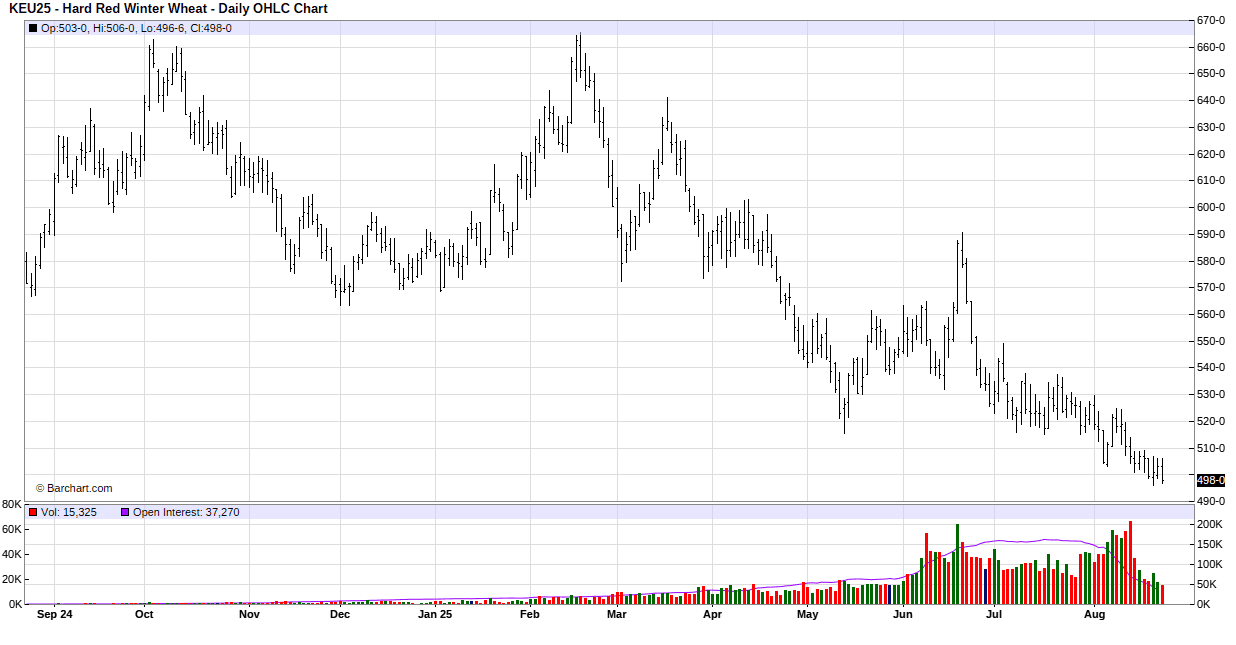Image resolution: width=1236 pixels, height=645 pixels.
Task: Click the 'Open Interest: 37,270' label
Action: [x=186, y=512]
